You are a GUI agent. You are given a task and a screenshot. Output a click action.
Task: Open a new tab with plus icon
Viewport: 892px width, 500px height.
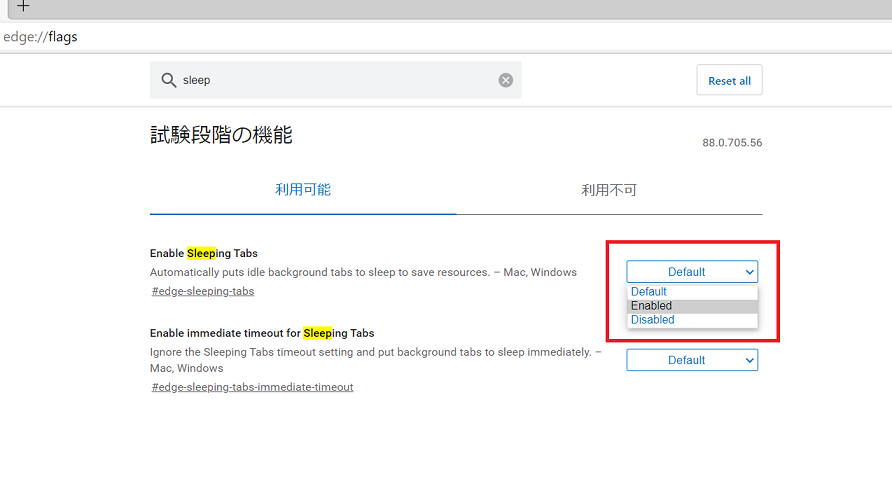point(23,6)
